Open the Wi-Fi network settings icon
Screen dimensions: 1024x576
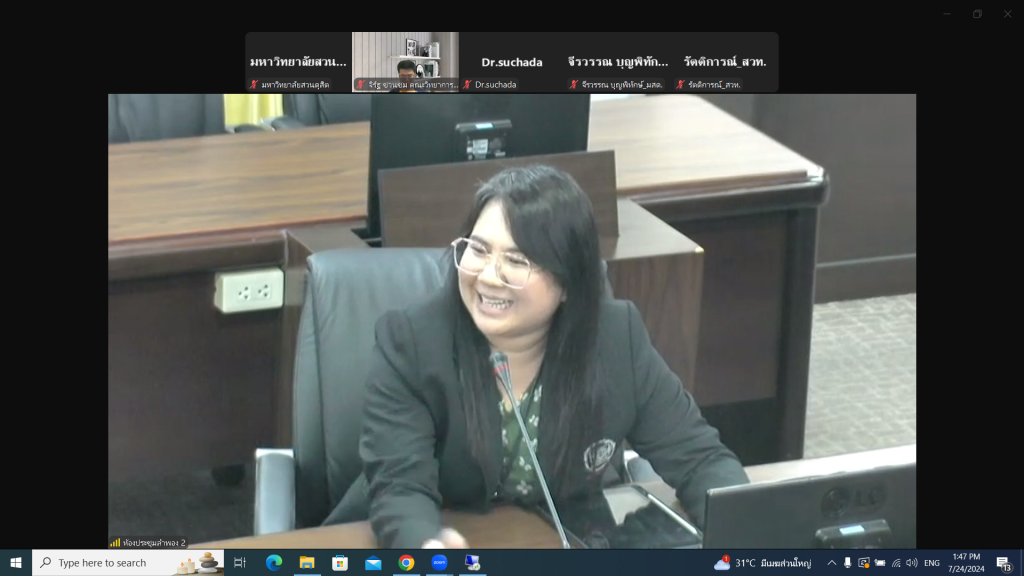896,563
